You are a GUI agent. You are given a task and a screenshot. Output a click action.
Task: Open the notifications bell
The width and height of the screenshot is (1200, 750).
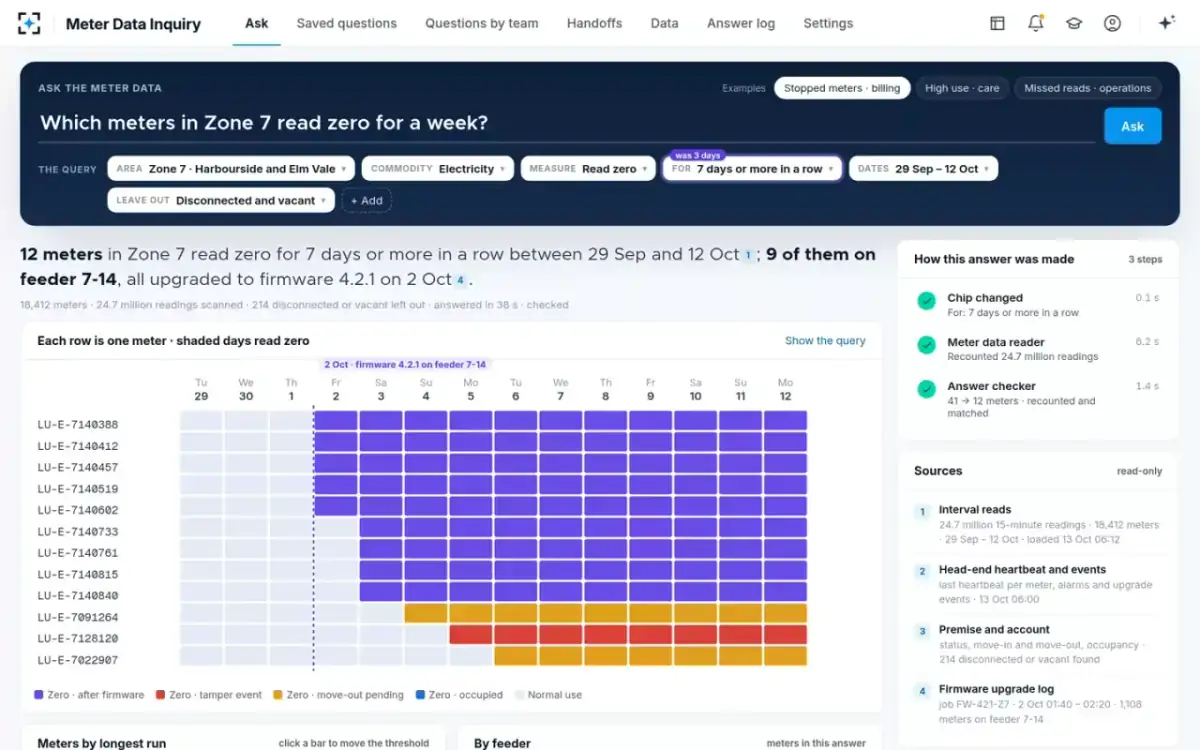click(1036, 23)
